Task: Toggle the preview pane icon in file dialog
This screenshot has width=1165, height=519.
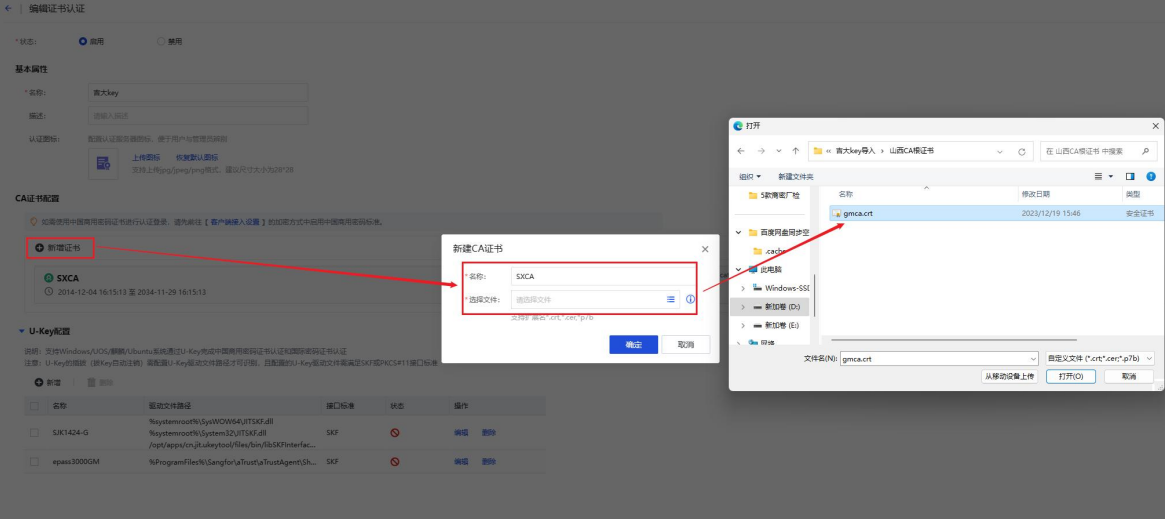Action: coord(1131,176)
